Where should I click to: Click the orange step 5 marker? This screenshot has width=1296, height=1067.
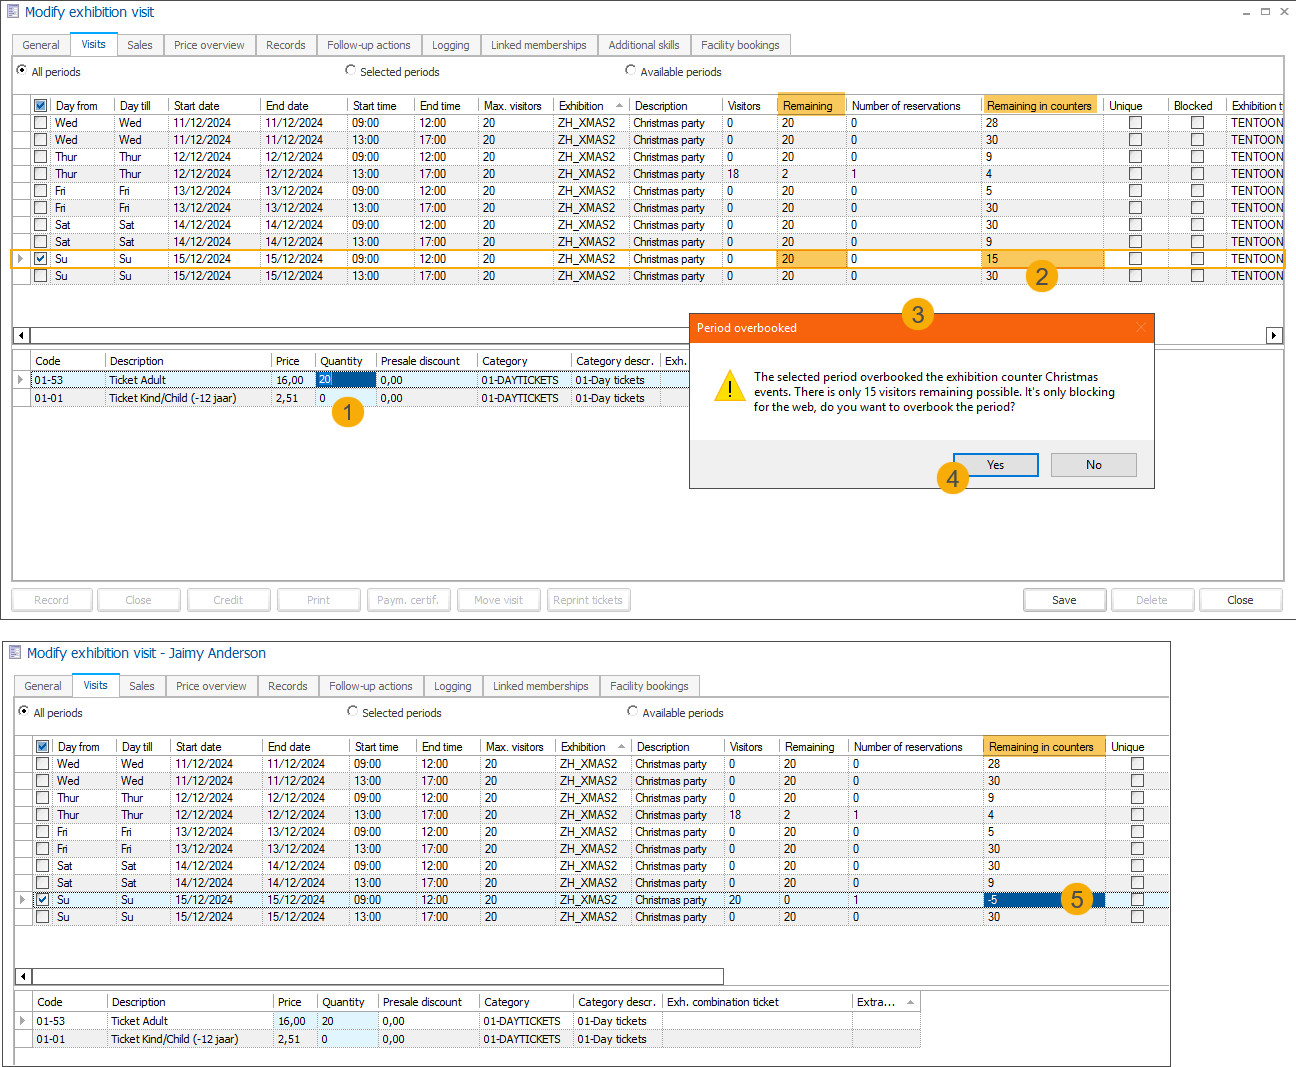pyautogui.click(x=1076, y=899)
